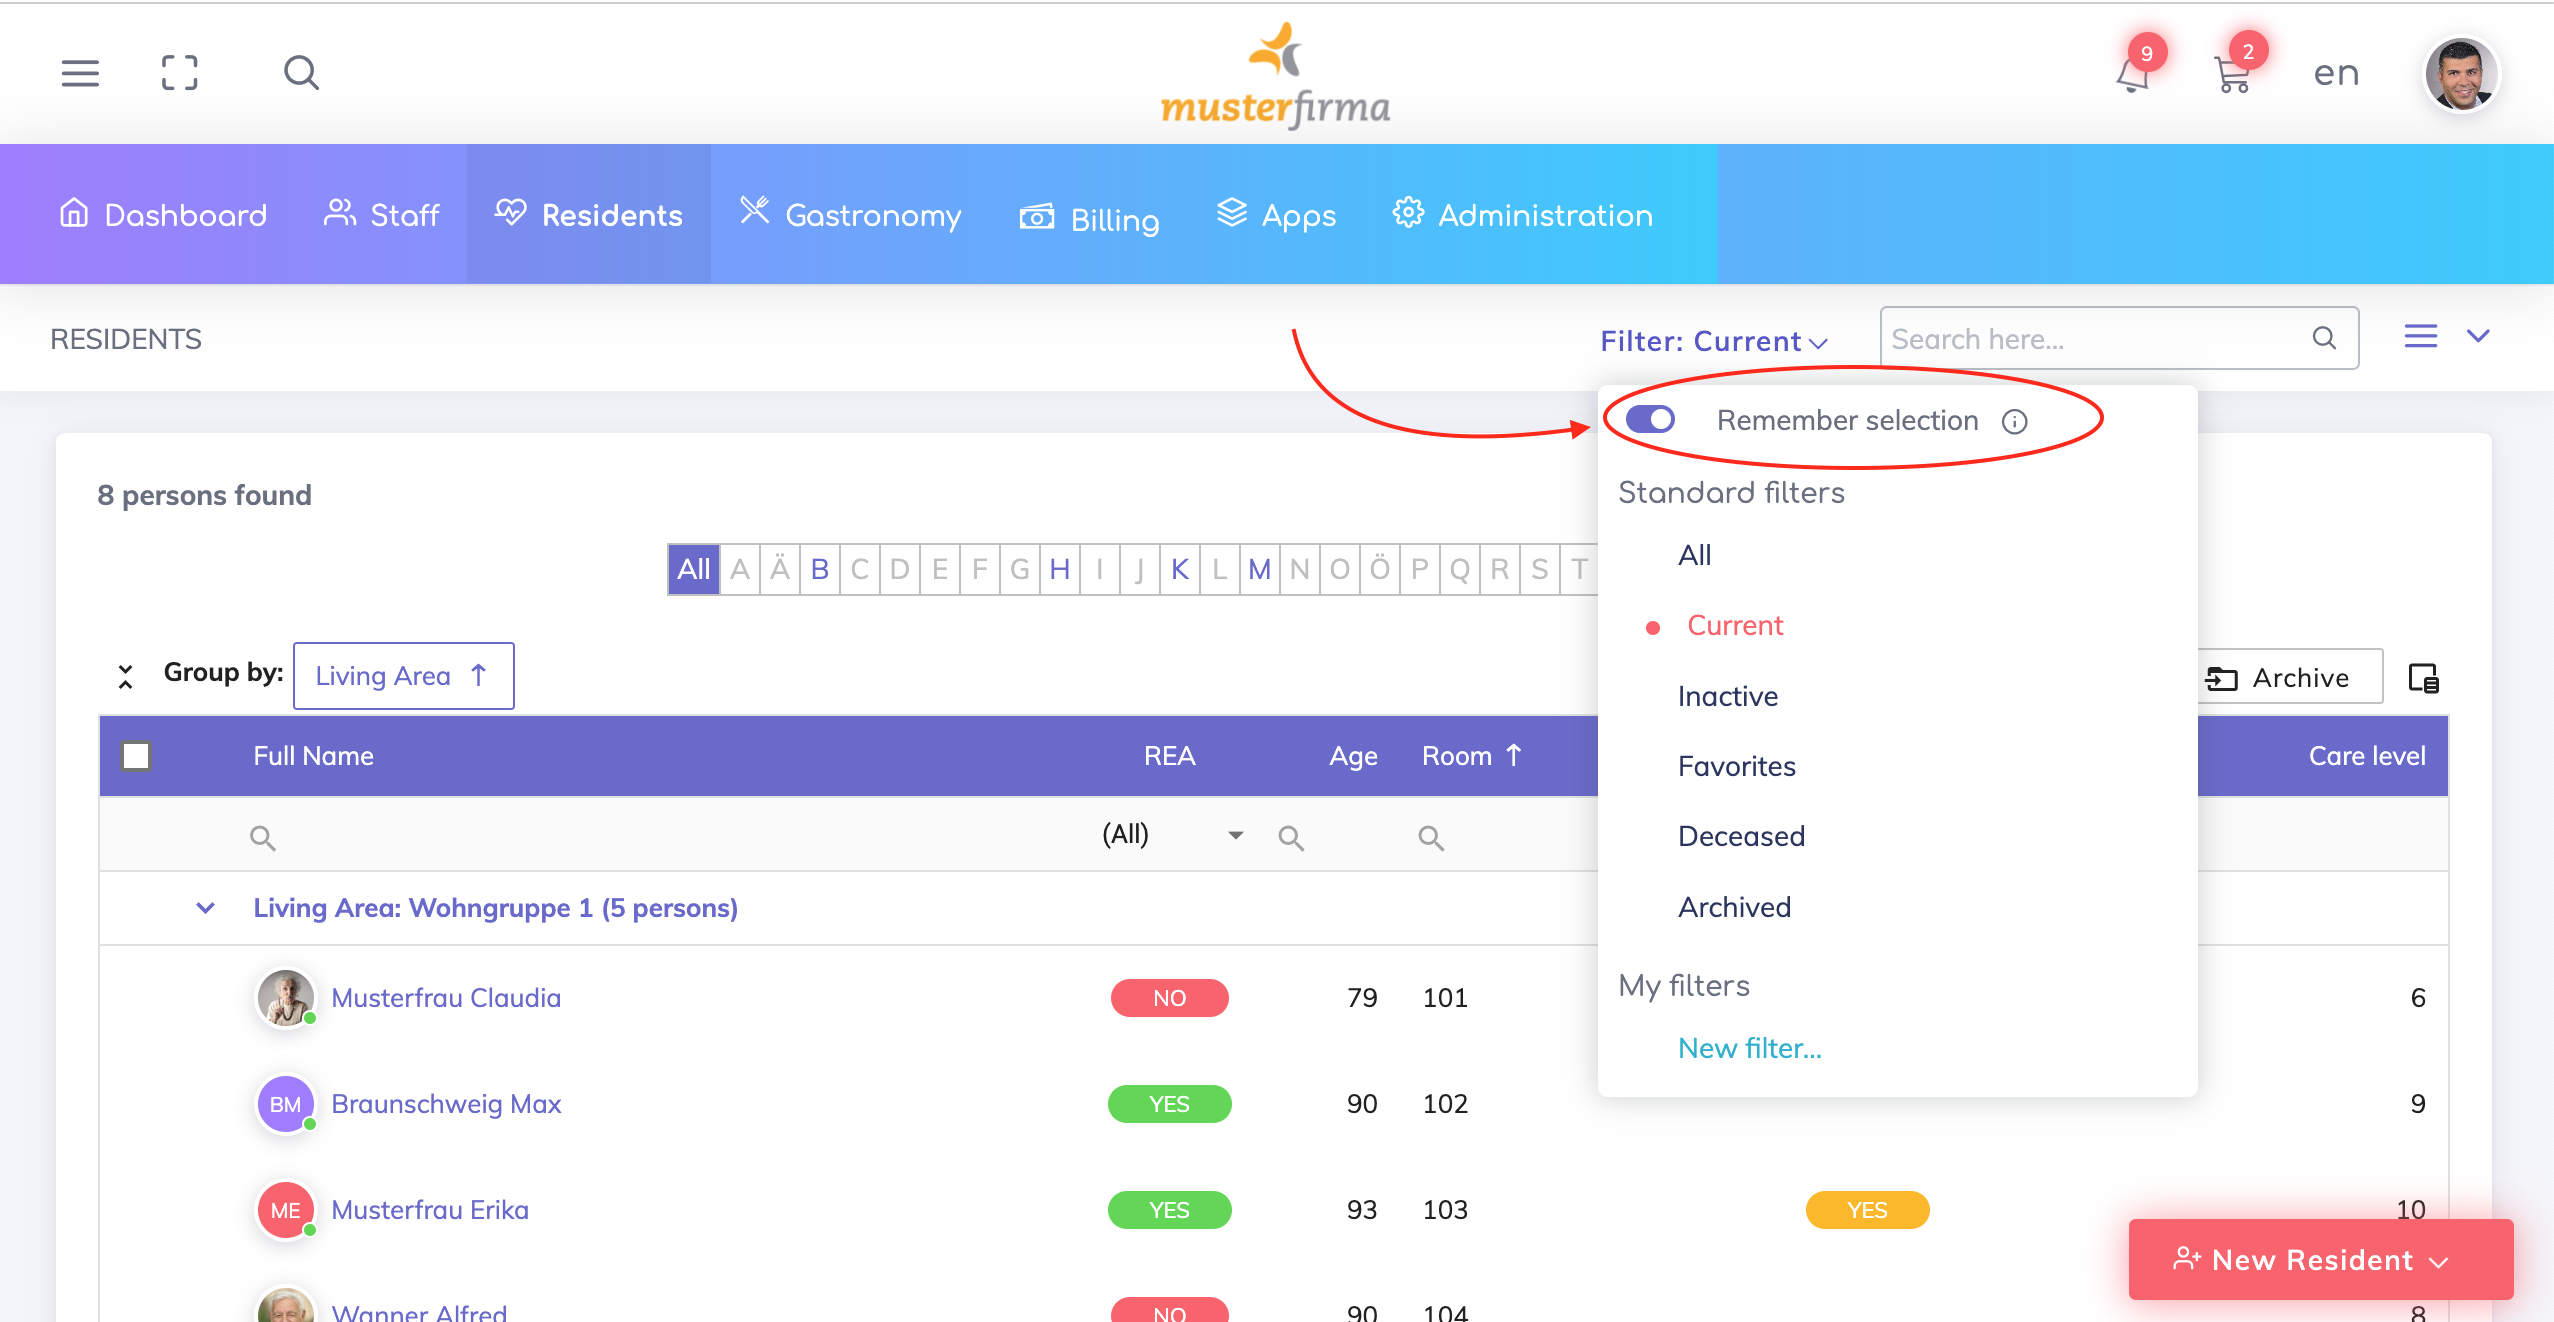This screenshot has height=1322, width=2554.
Task: Click the info icon beside Remember selection
Action: tap(2014, 421)
